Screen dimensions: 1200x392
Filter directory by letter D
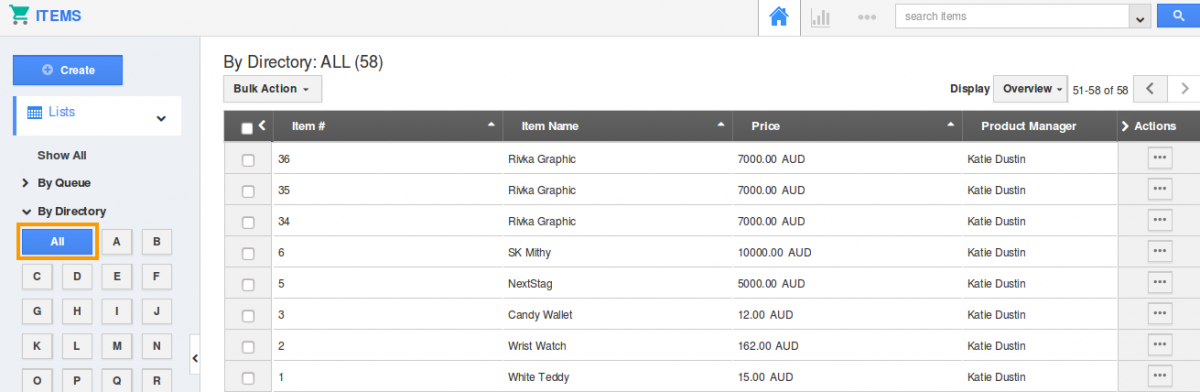coord(77,276)
